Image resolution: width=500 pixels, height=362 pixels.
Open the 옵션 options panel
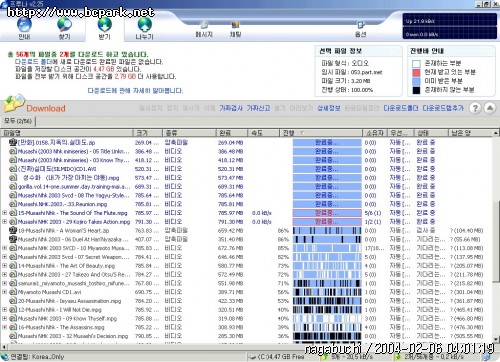[361, 29]
